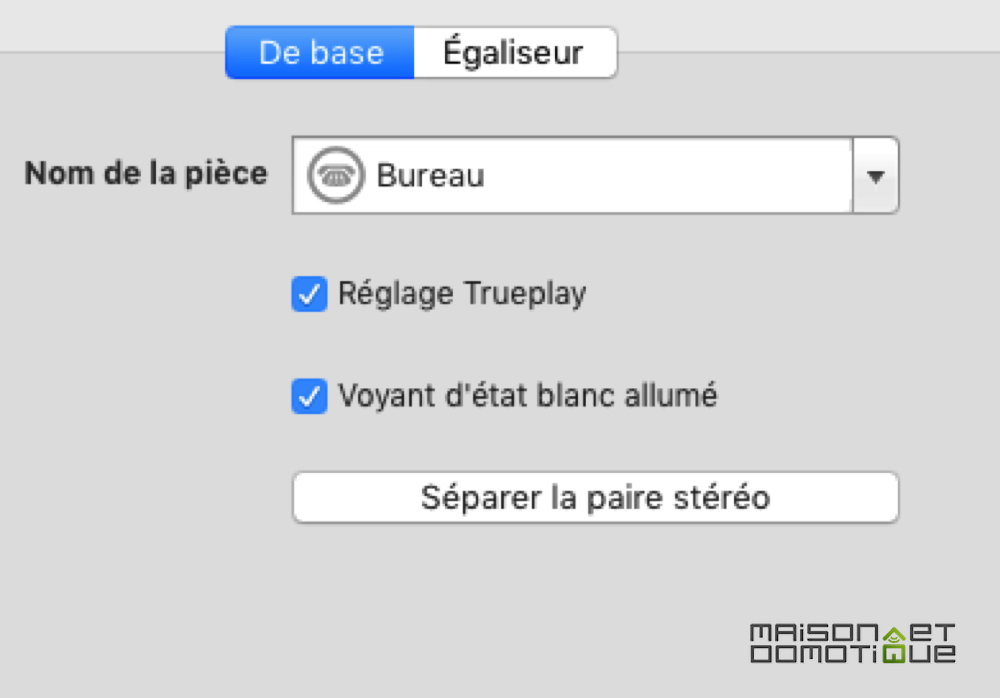Image resolution: width=1000 pixels, height=698 pixels.
Task: Click the Réglage Trueplay label text
Action: [x=462, y=294]
